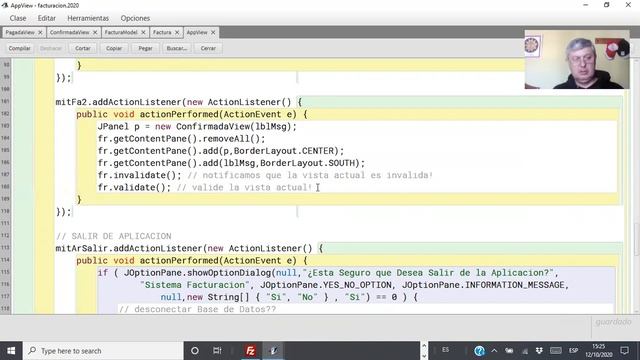
Task: Click the Copiar button
Action: (x=114, y=48)
